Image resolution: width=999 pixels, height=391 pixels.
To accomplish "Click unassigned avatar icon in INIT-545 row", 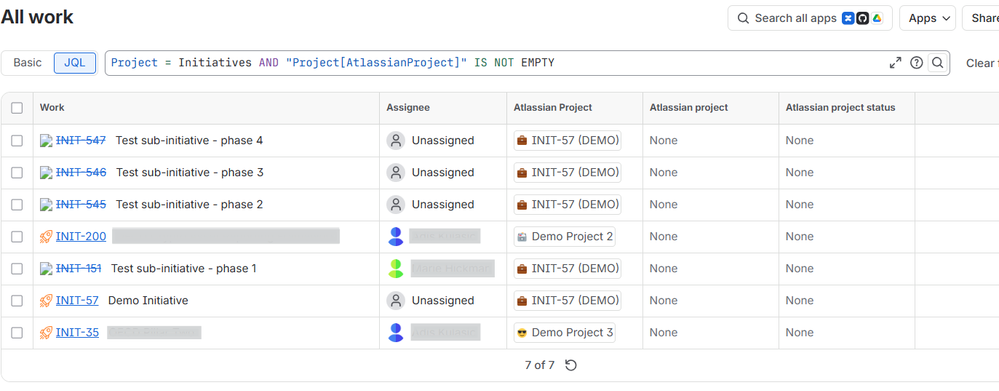I will pos(396,204).
